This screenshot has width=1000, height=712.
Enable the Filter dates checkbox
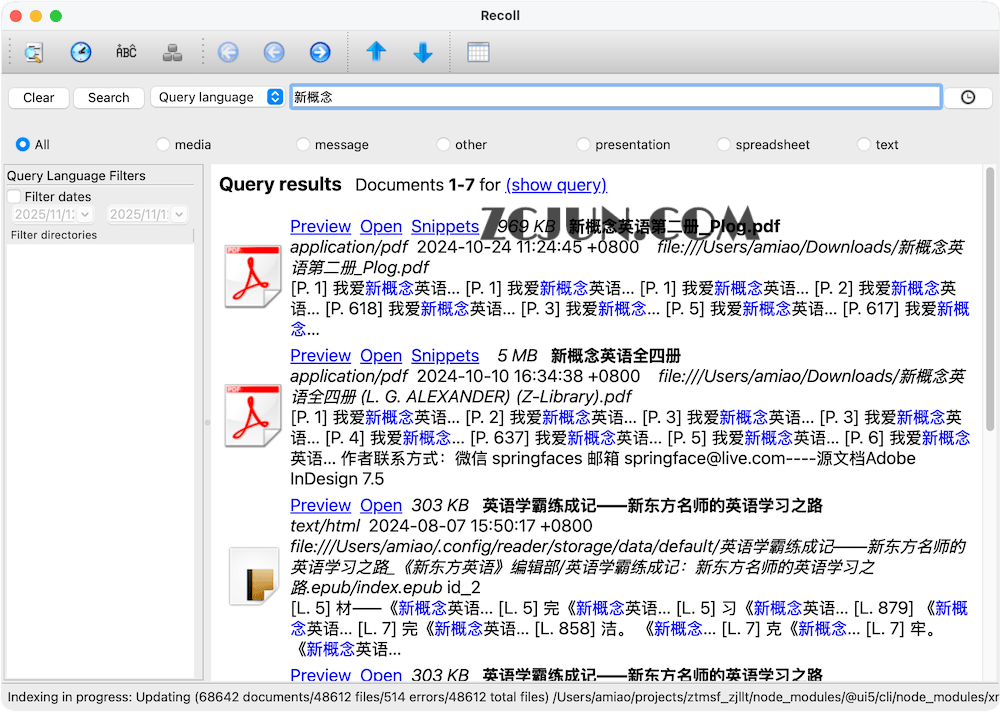[16, 196]
